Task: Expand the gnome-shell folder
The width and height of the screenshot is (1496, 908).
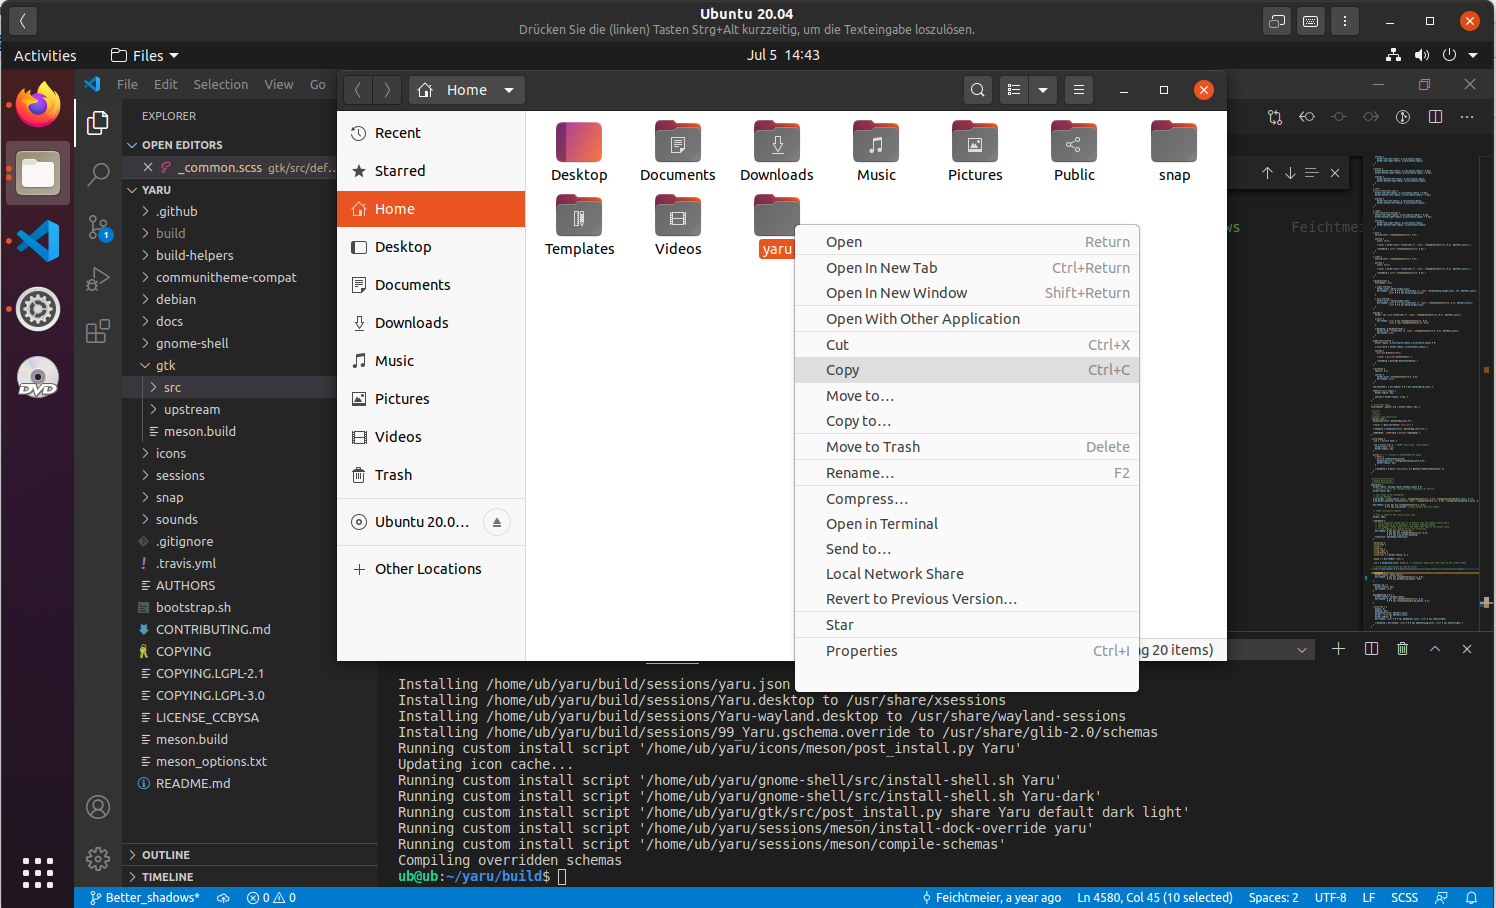Action: point(146,343)
